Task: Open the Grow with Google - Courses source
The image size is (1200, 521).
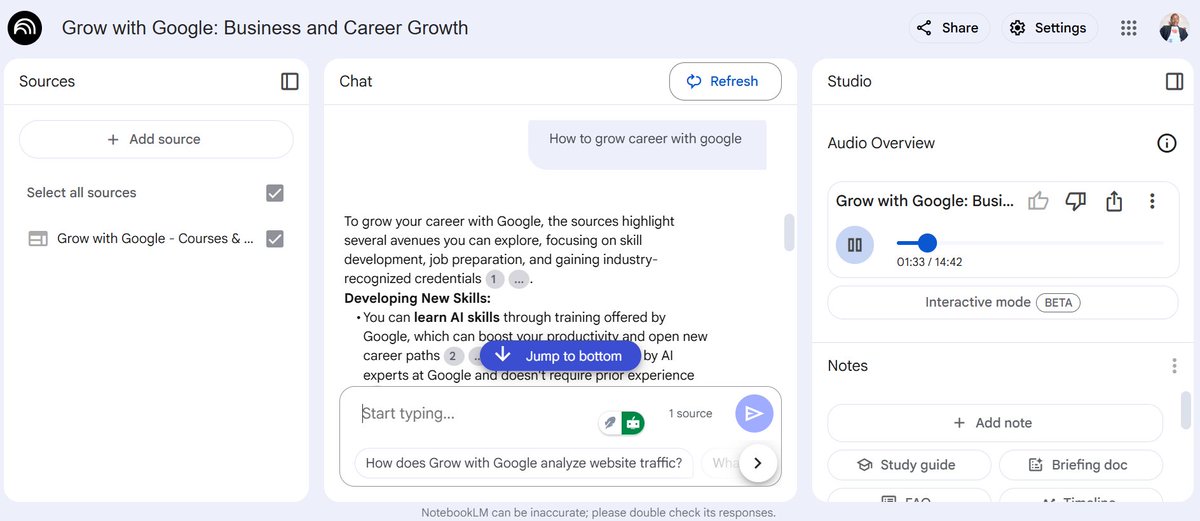Action: [155, 239]
